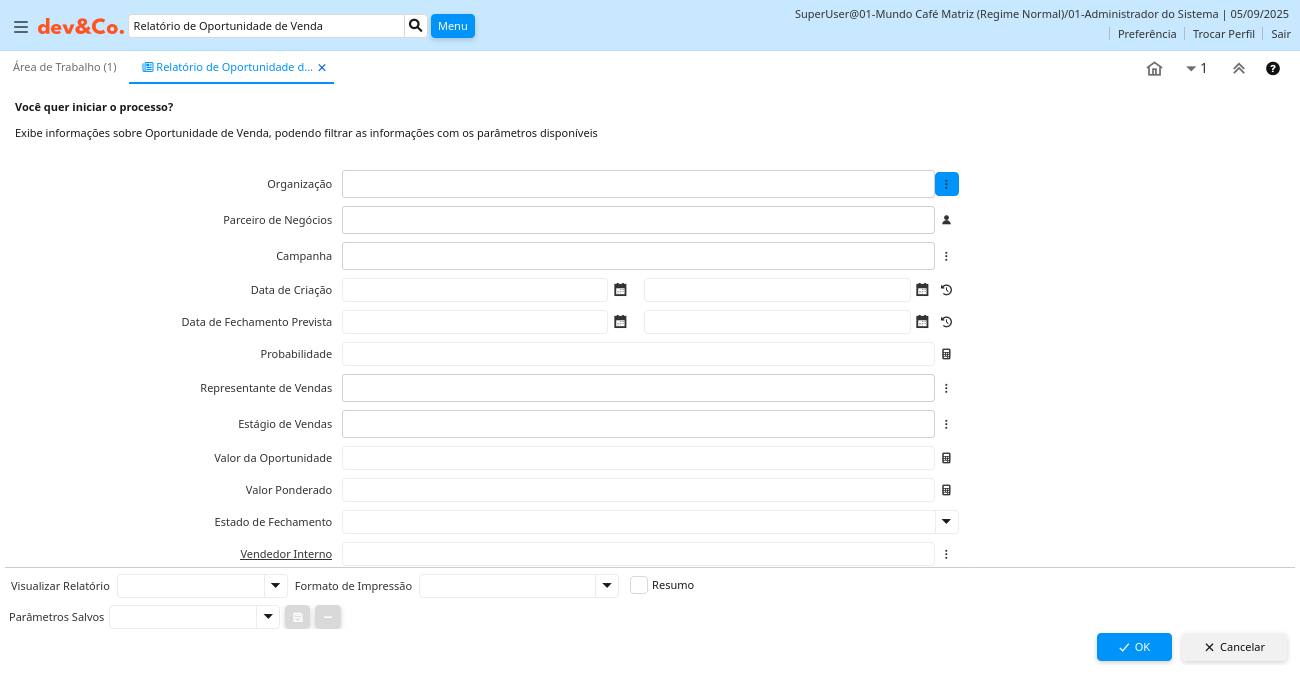Go to home via house icon
This screenshot has height=674, width=1300.
1154,69
